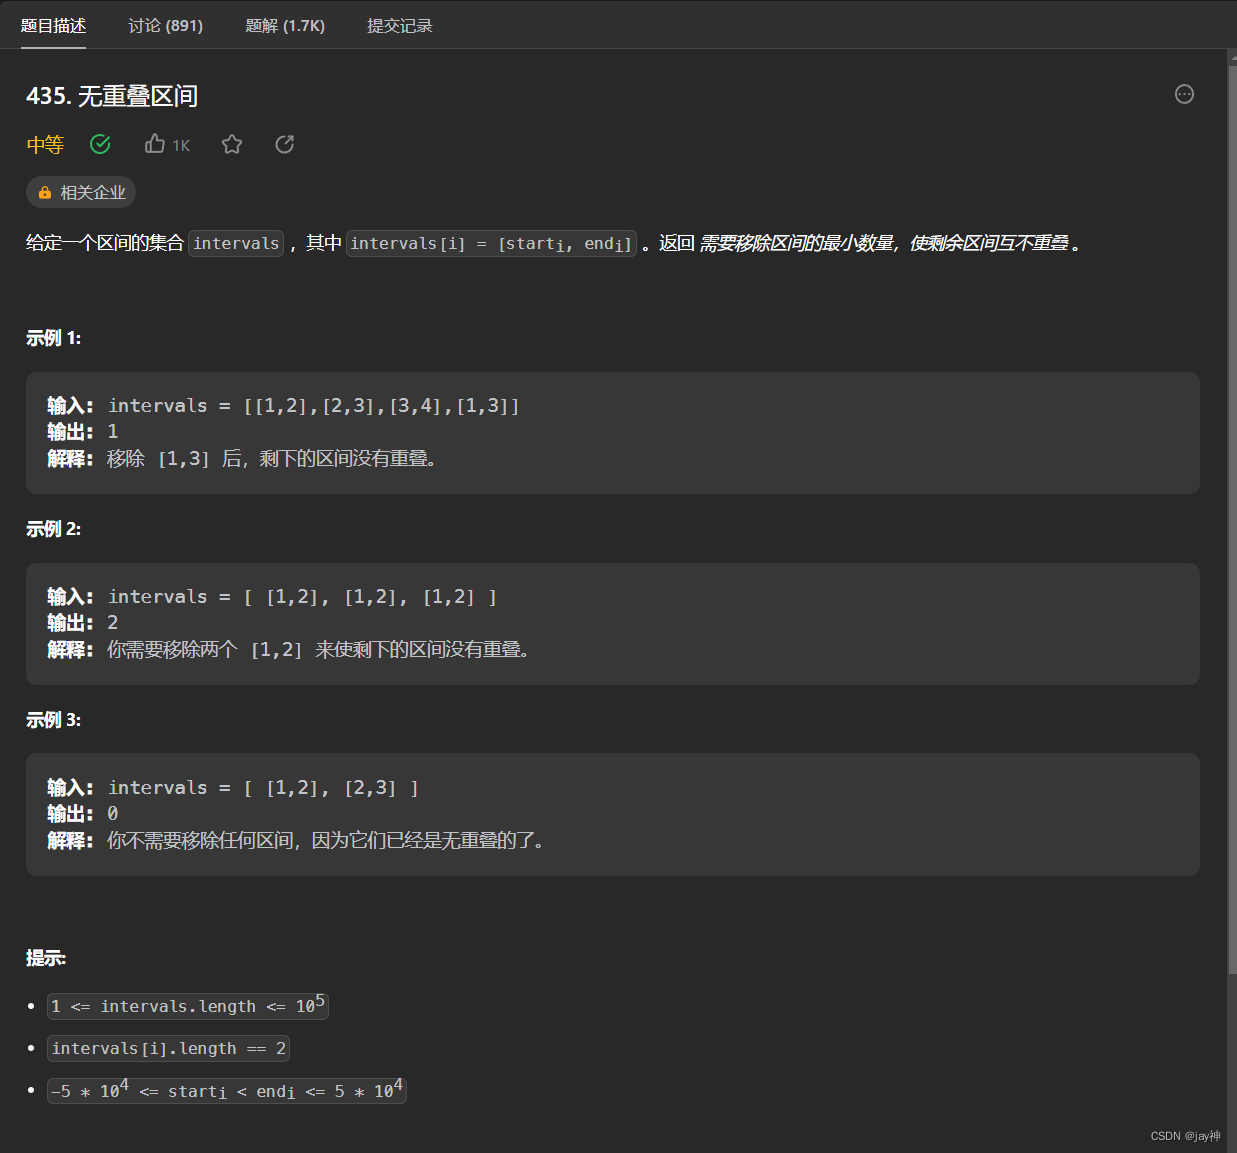Open the 讨论 (891) discussion page

pyautogui.click(x=165, y=26)
